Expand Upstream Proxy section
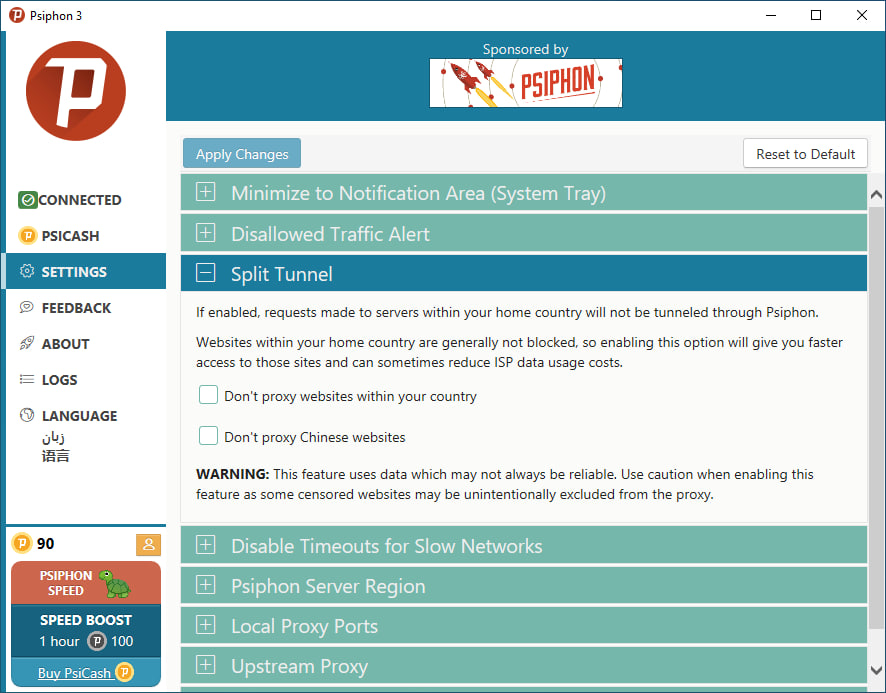Image resolution: width=886 pixels, height=693 pixels. tap(523, 666)
